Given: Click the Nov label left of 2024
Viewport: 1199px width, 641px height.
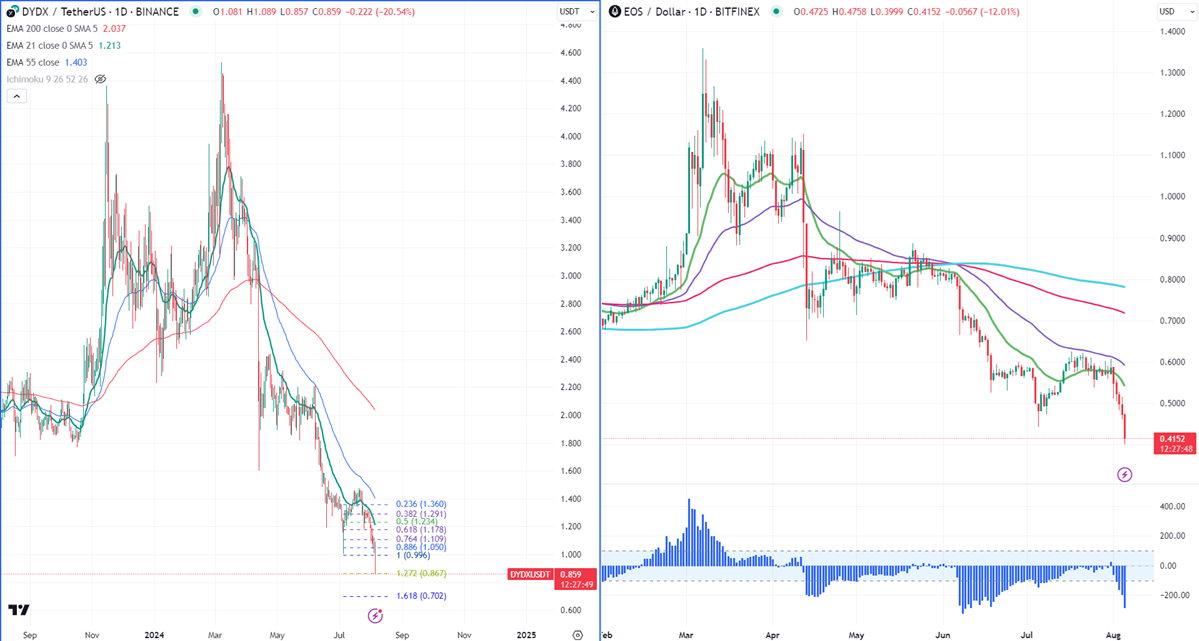Looking at the screenshot, I should (91, 635).
